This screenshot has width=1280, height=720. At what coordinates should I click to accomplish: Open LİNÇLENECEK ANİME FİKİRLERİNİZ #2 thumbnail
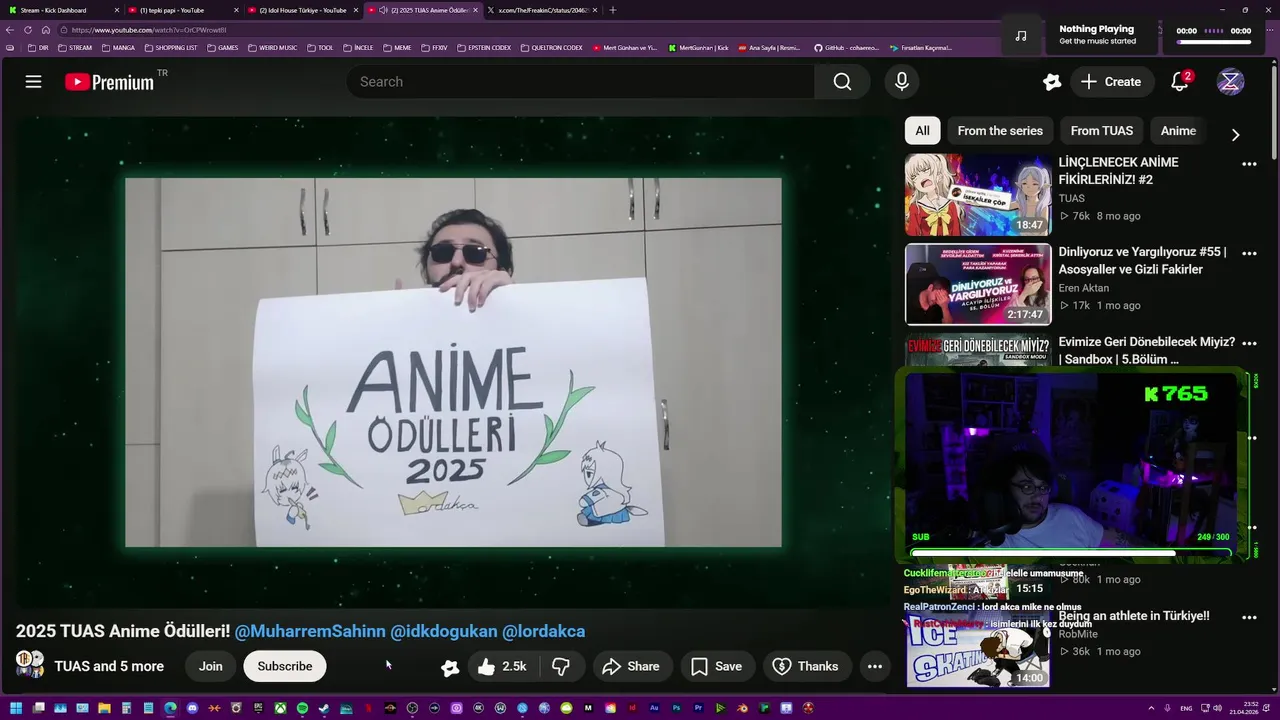click(x=978, y=195)
